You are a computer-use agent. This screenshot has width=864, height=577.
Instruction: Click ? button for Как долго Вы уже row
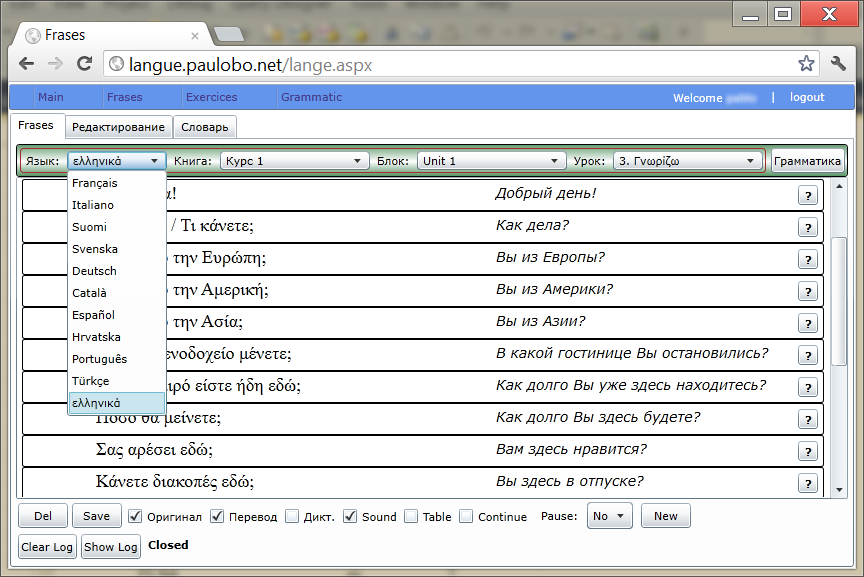(x=808, y=387)
